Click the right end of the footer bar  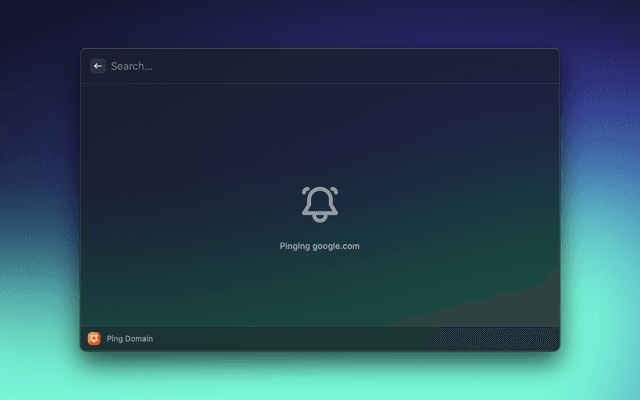point(530,339)
